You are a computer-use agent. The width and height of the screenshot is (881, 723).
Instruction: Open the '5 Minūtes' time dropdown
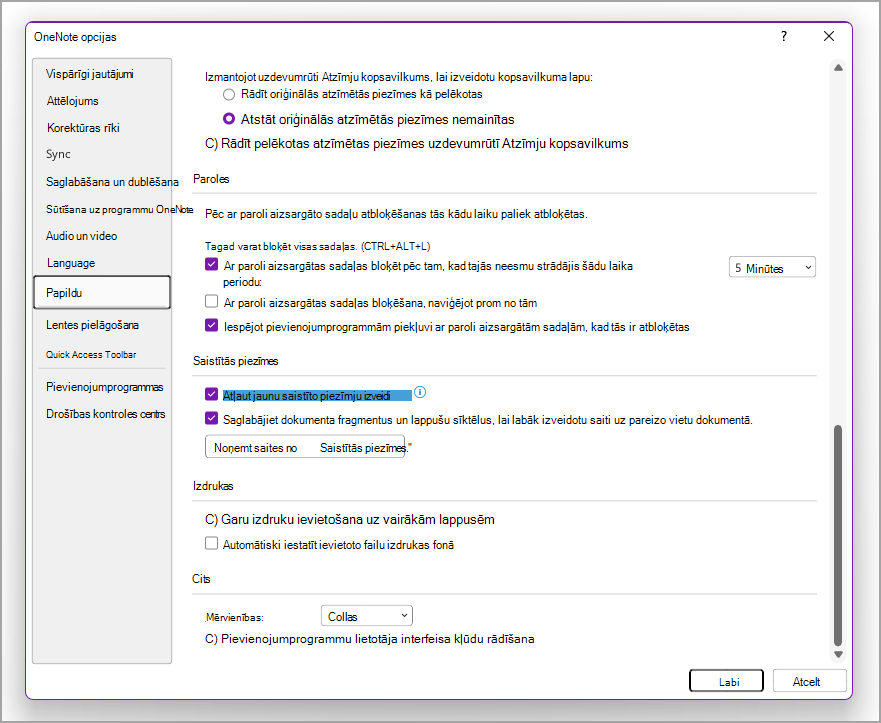(x=772, y=267)
